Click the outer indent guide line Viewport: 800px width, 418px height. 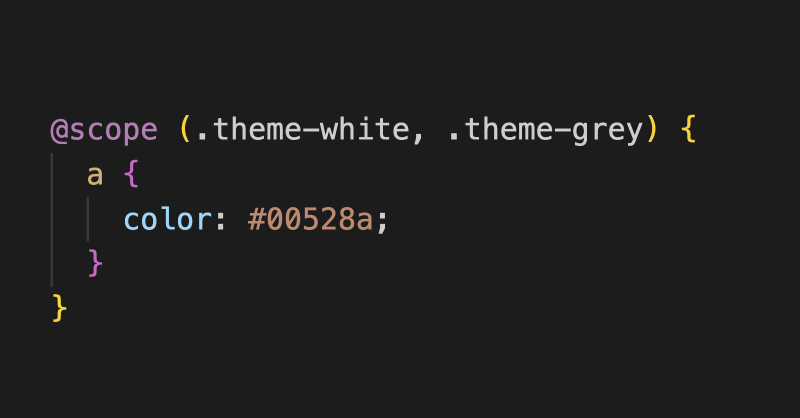click(x=52, y=219)
